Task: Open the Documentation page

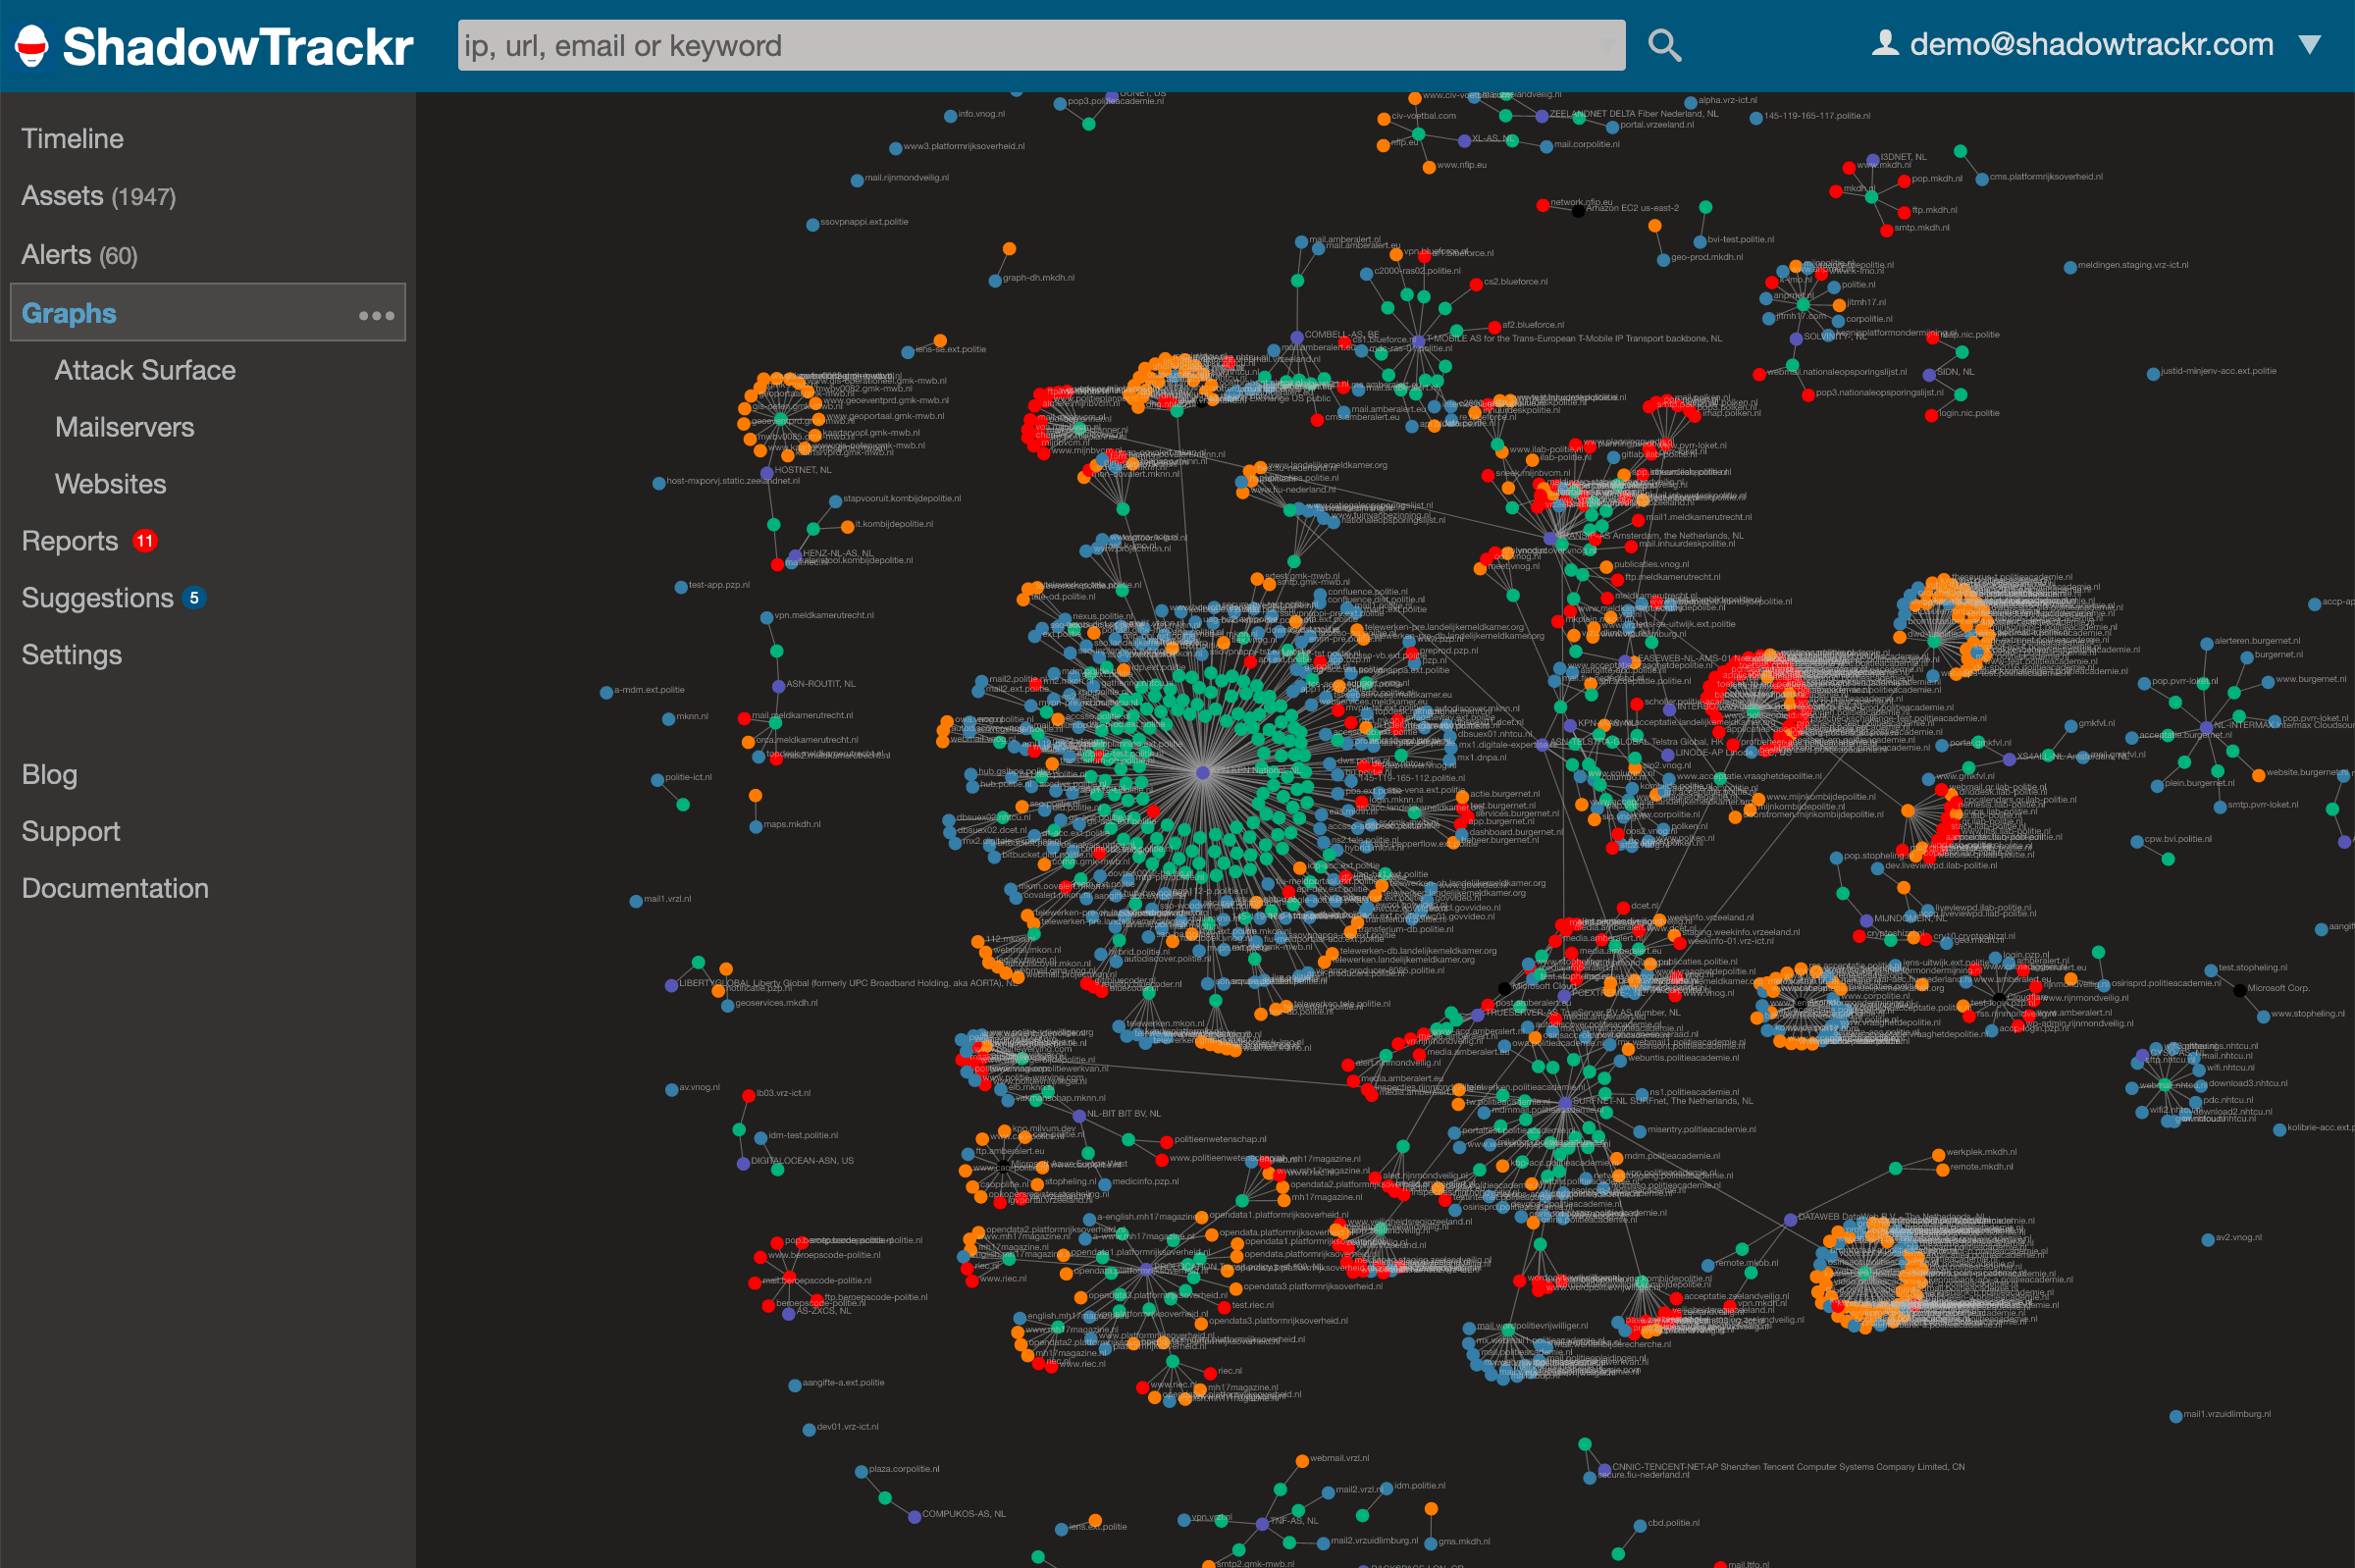Action: 115,888
